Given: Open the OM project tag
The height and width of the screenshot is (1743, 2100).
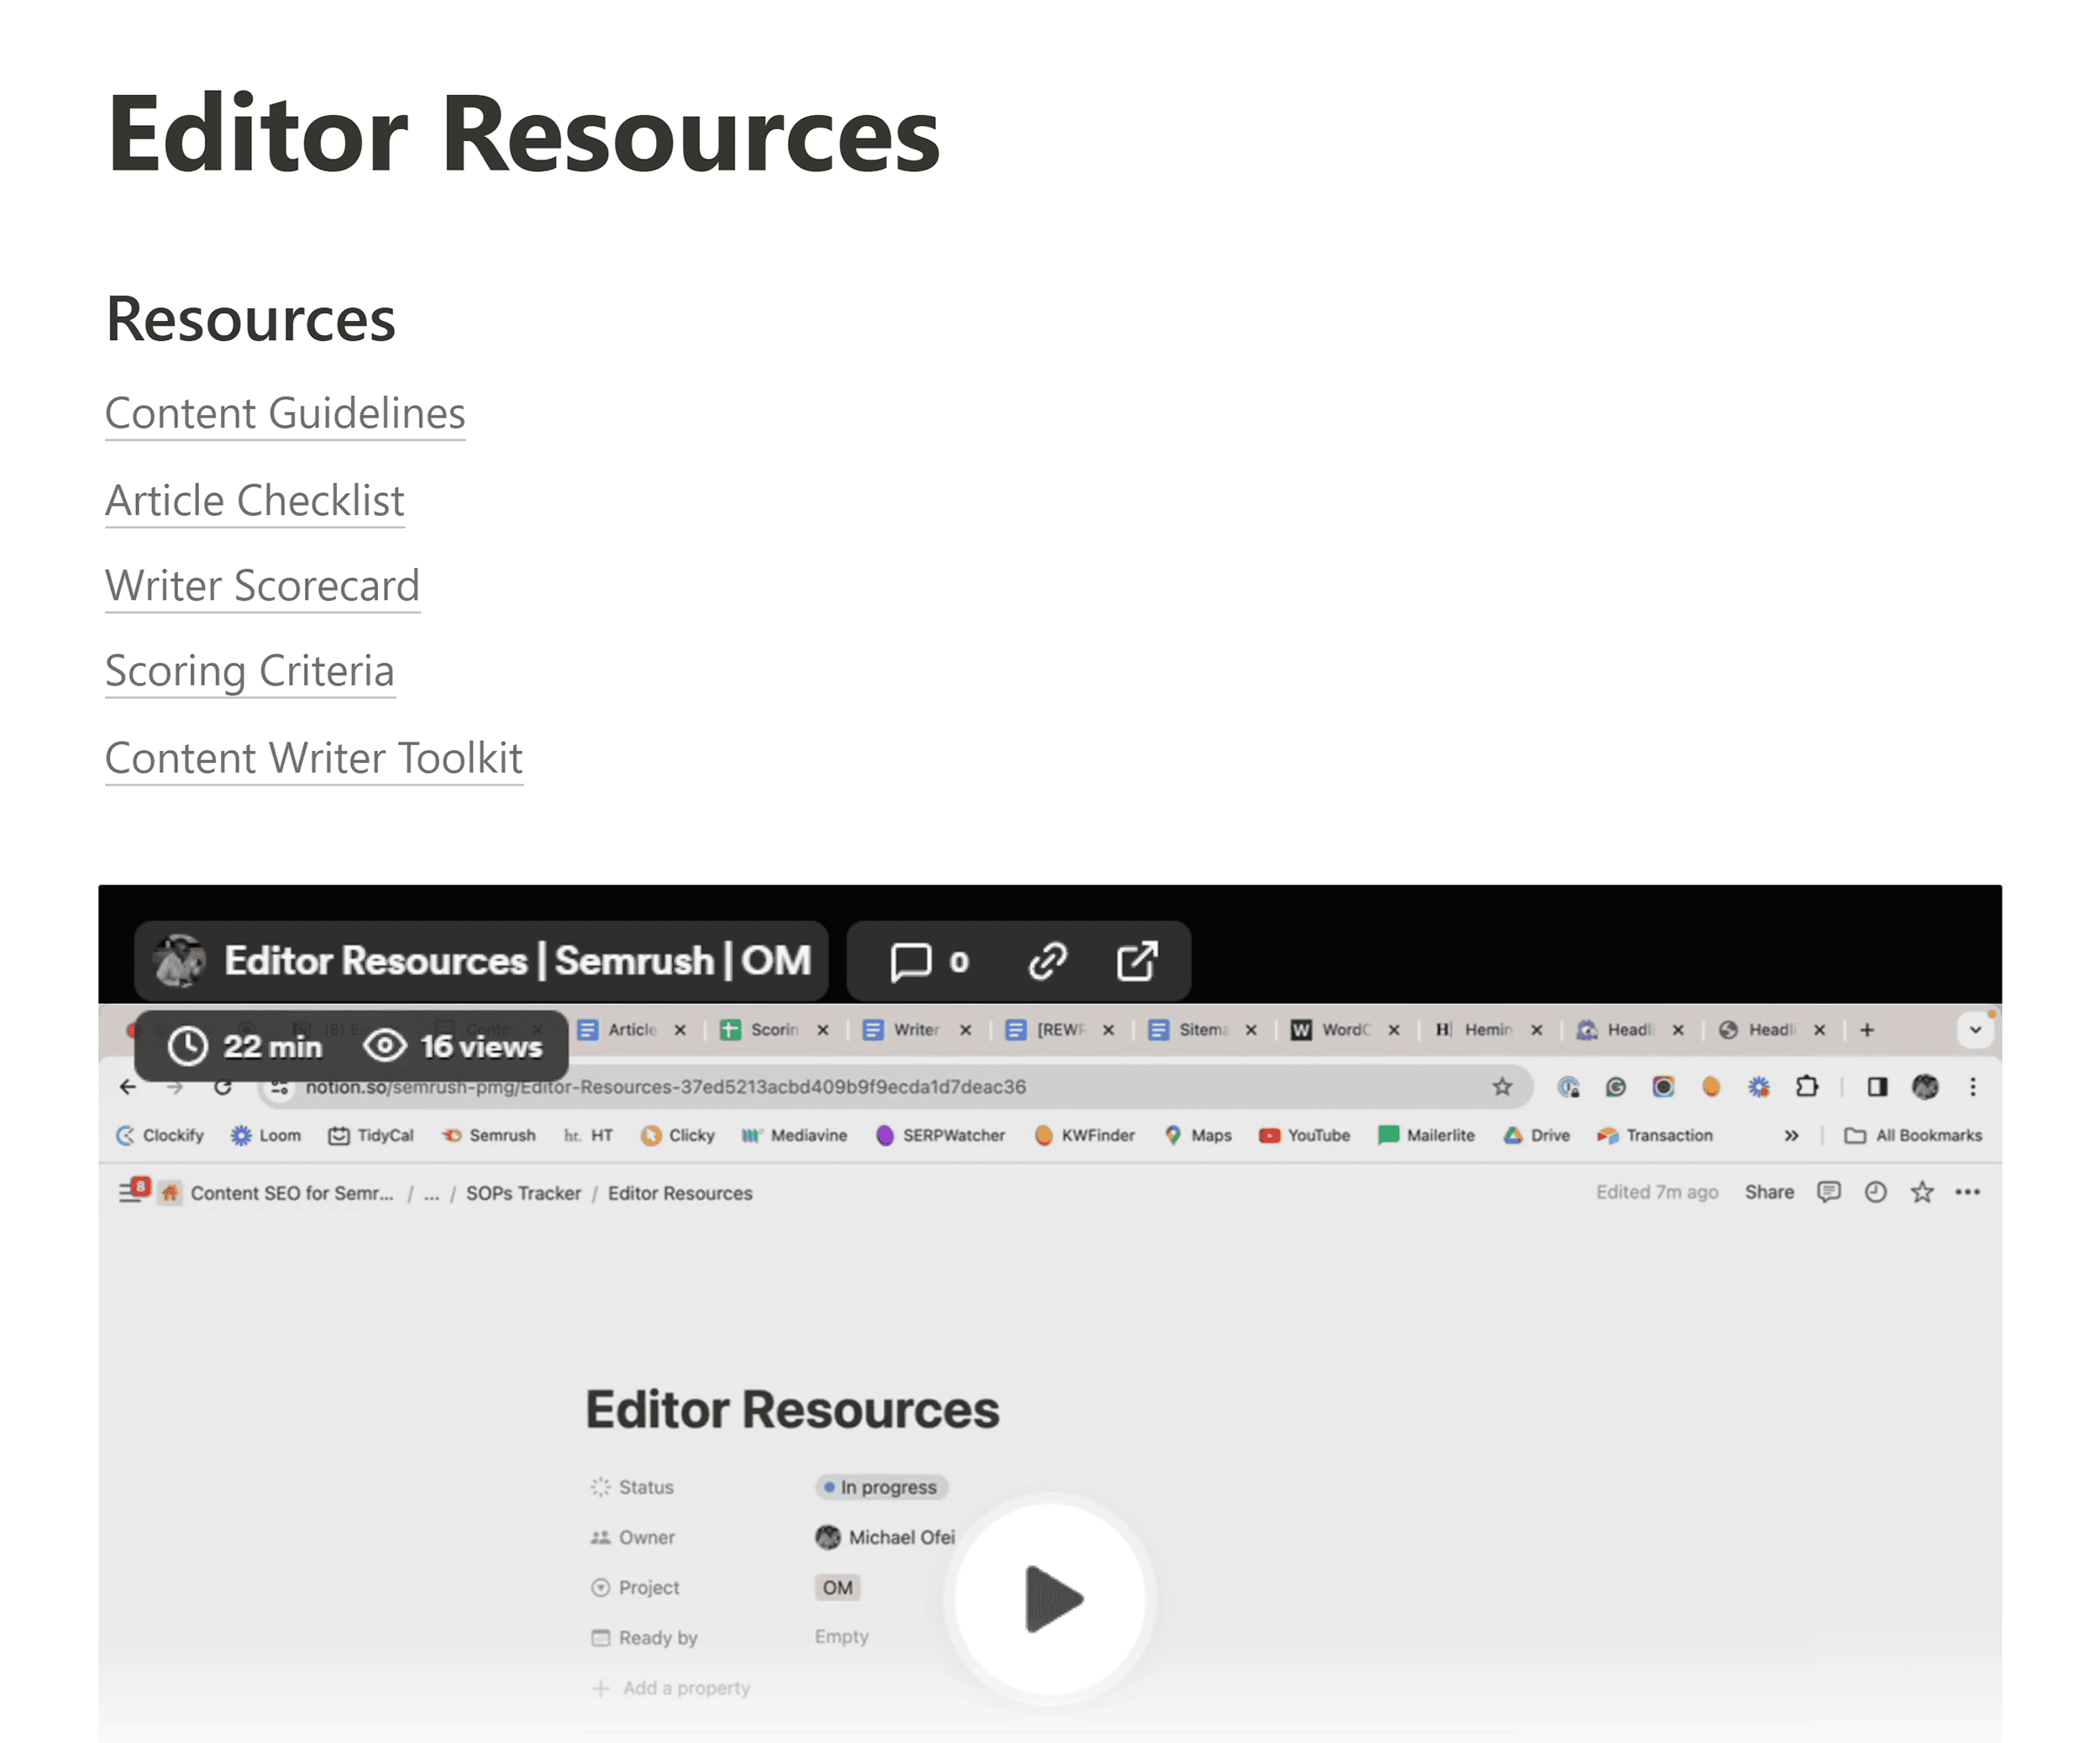Looking at the screenshot, I should click(837, 1587).
